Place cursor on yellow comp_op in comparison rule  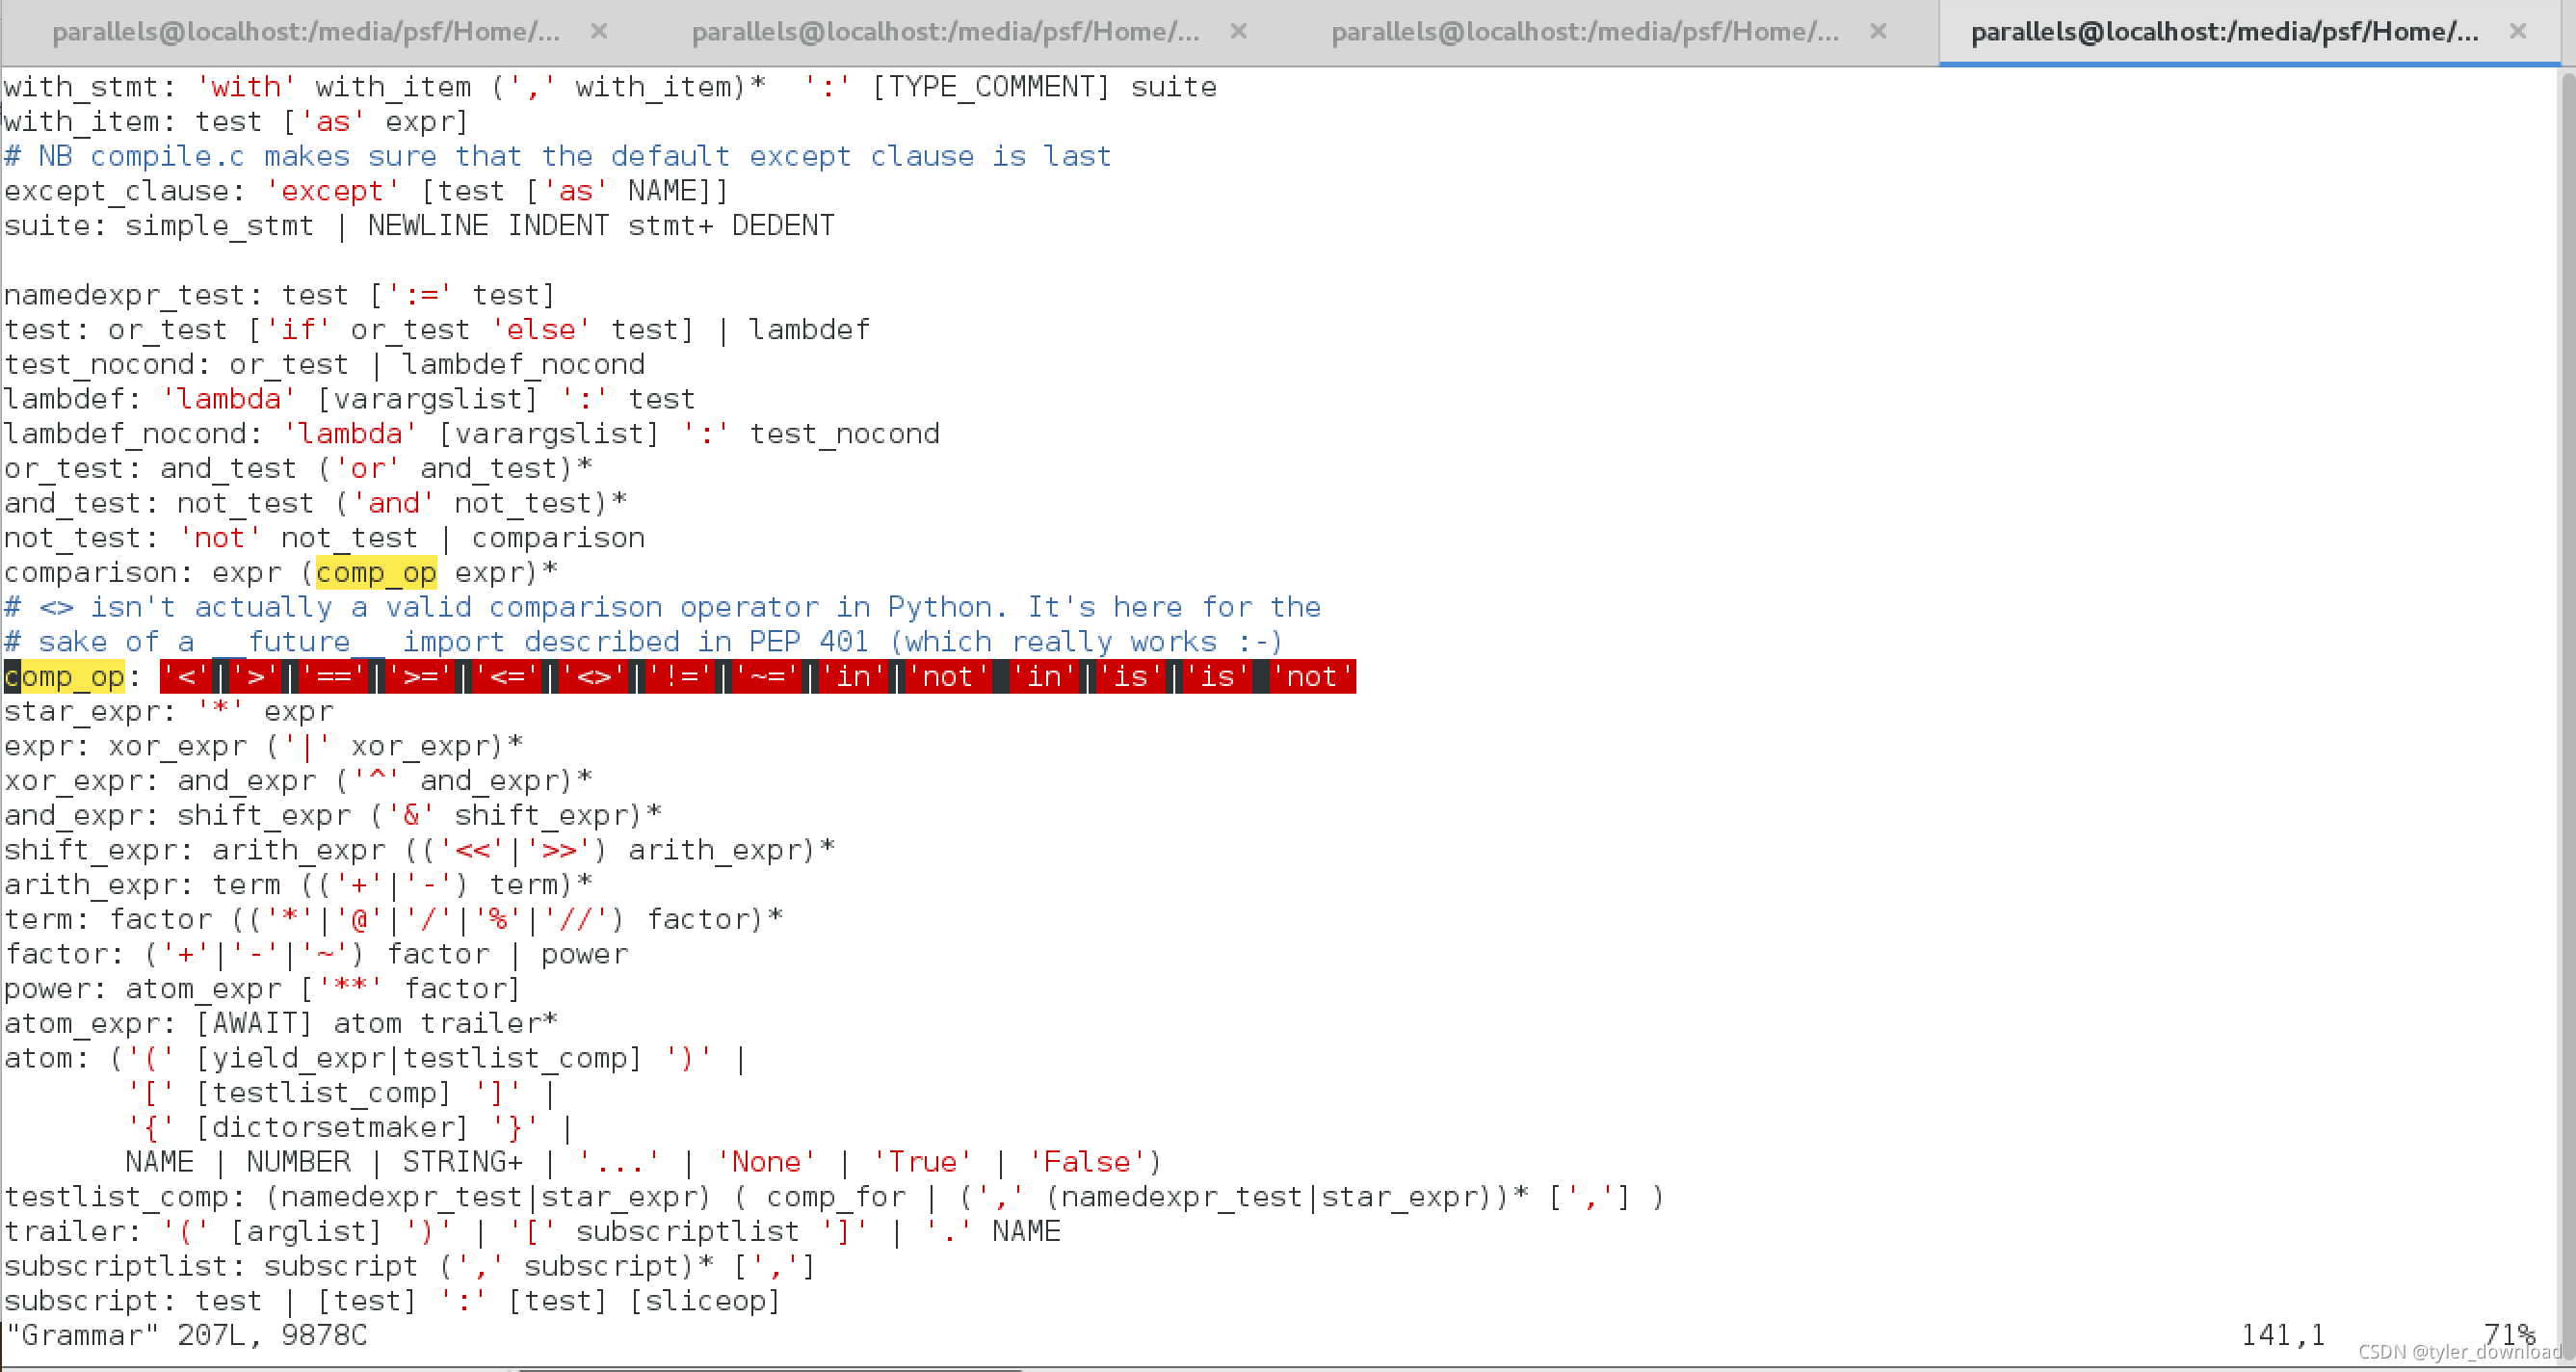pyautogui.click(x=376, y=573)
